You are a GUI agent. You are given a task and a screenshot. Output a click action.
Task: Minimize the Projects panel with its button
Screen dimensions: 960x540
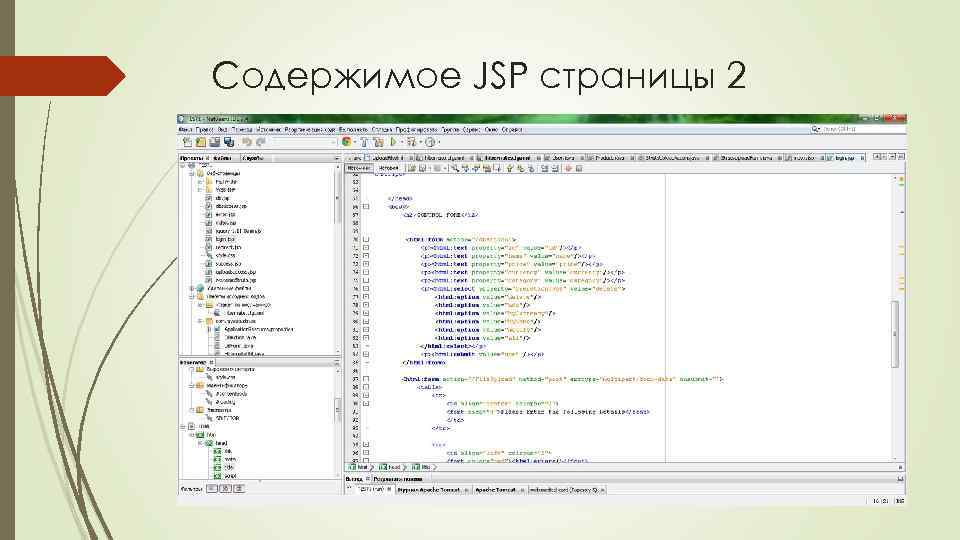[337, 158]
